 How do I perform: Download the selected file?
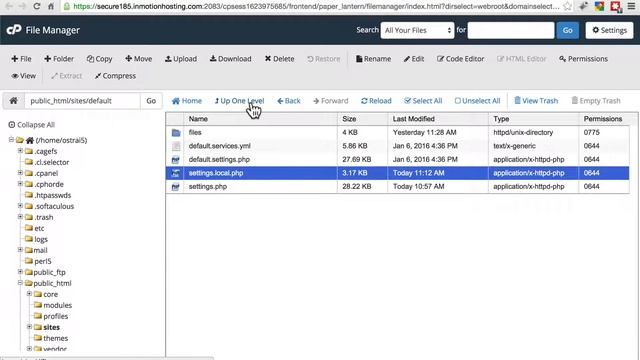click(231, 59)
